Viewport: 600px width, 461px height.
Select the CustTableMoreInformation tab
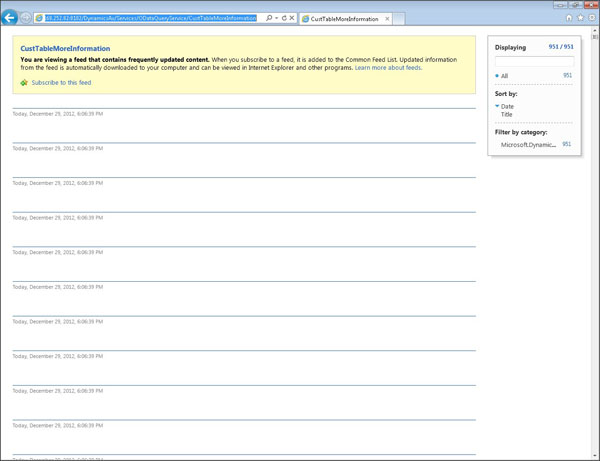(x=342, y=19)
